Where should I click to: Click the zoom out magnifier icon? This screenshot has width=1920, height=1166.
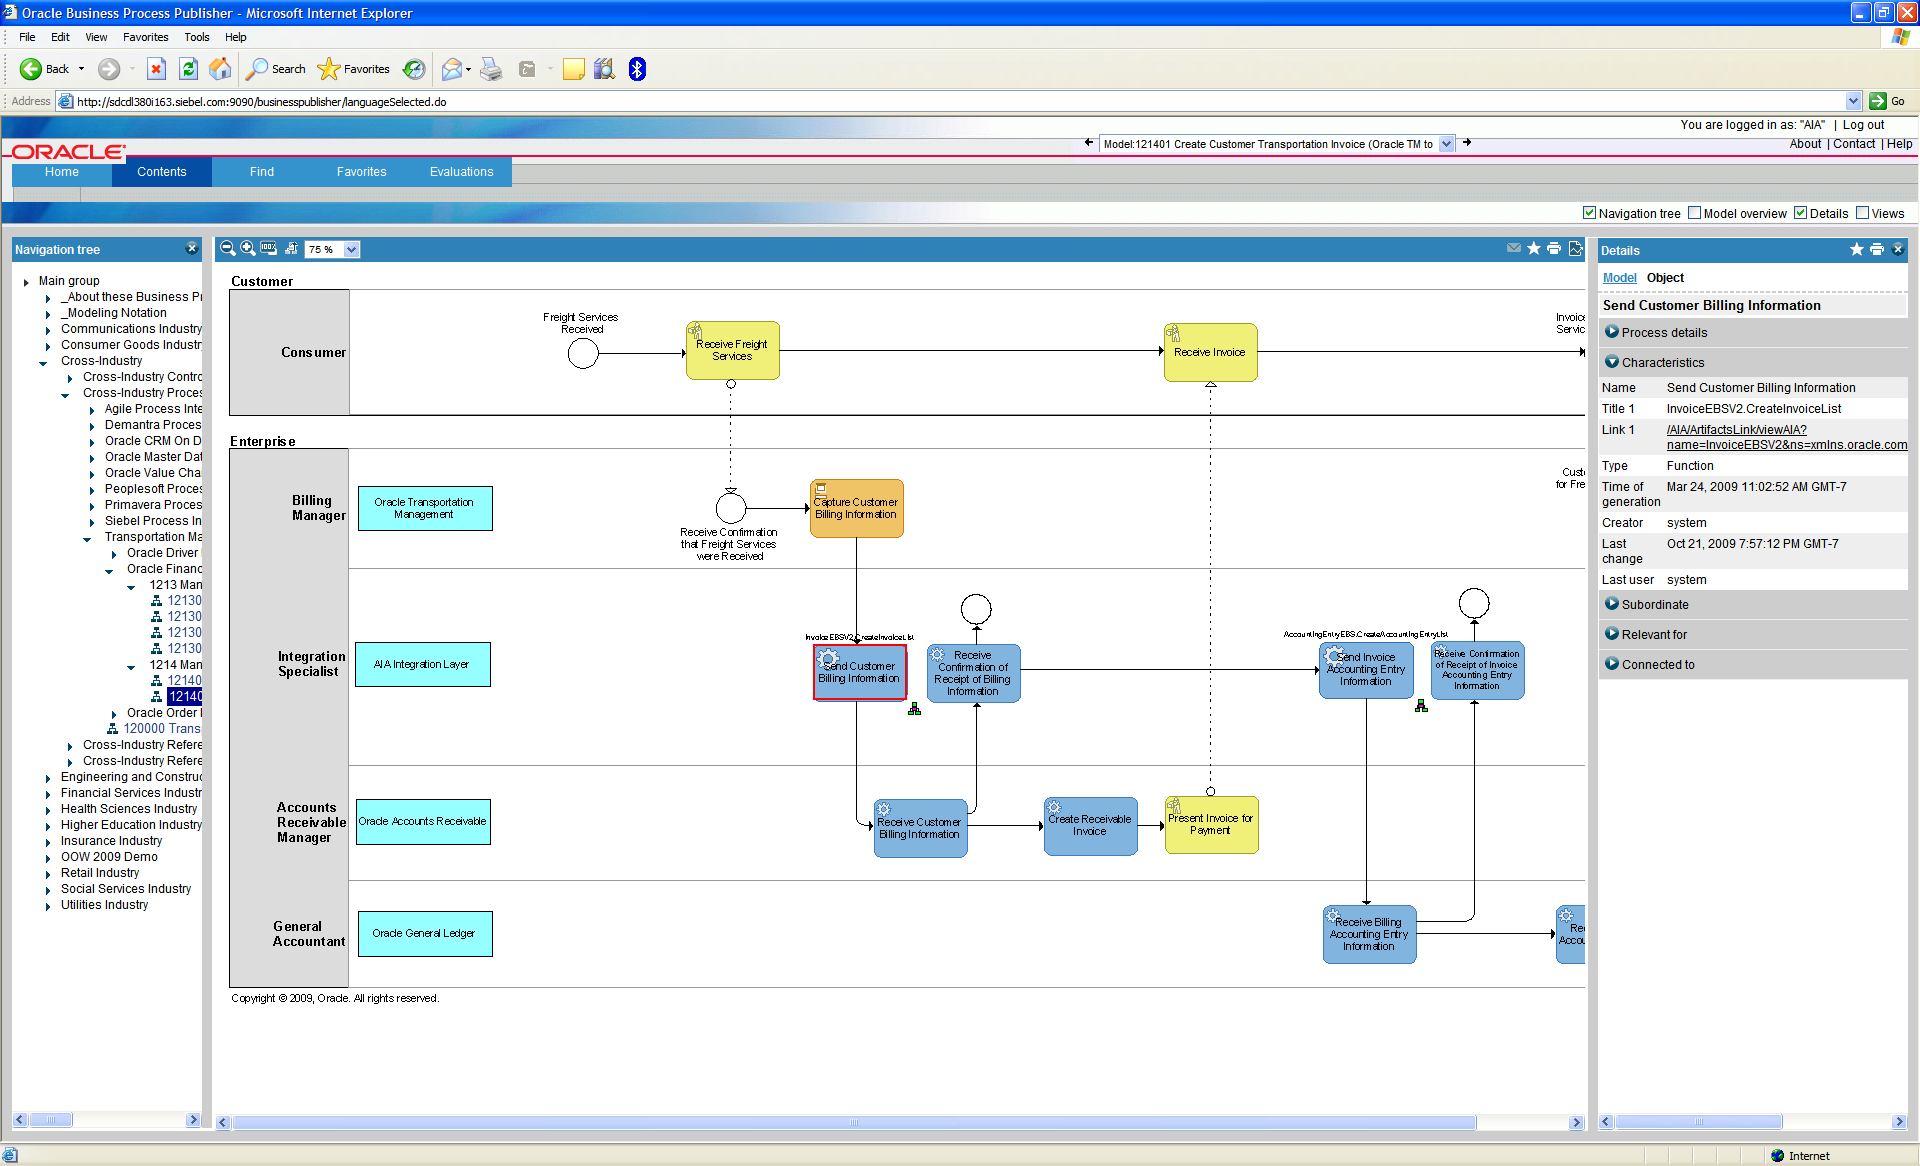coord(227,249)
